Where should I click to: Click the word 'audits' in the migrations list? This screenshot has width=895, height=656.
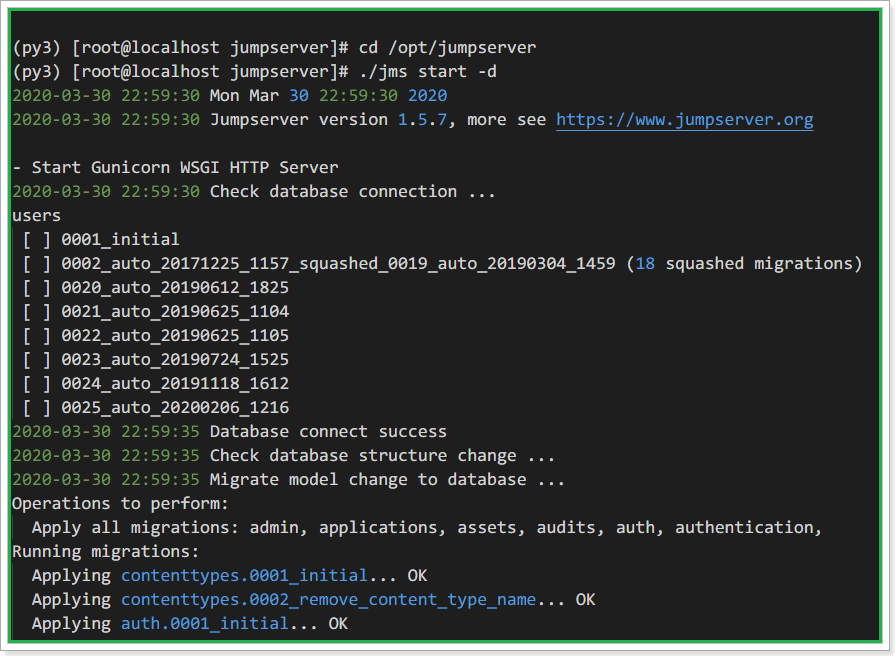pyautogui.click(x=566, y=527)
